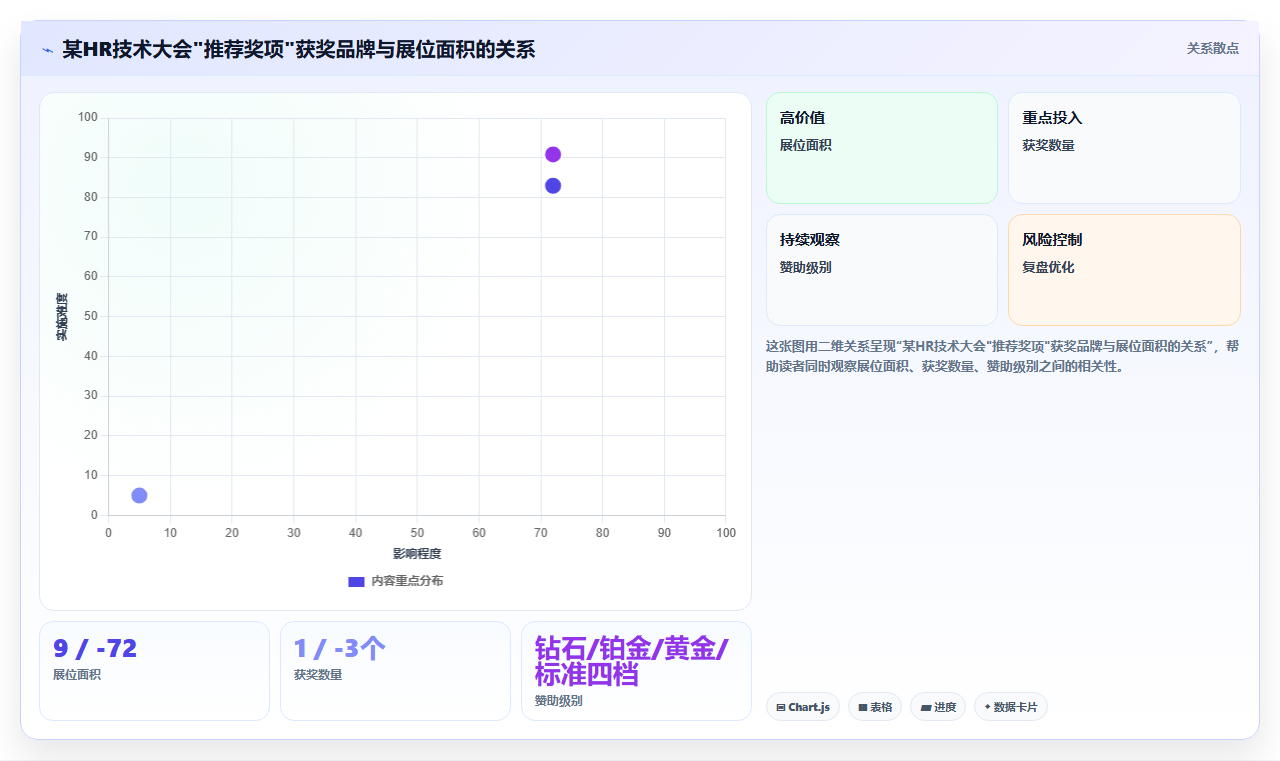Viewport: 1280px width, 761px height.
Task: Click the square icon in the Chart.js tag
Action: coord(781,707)
